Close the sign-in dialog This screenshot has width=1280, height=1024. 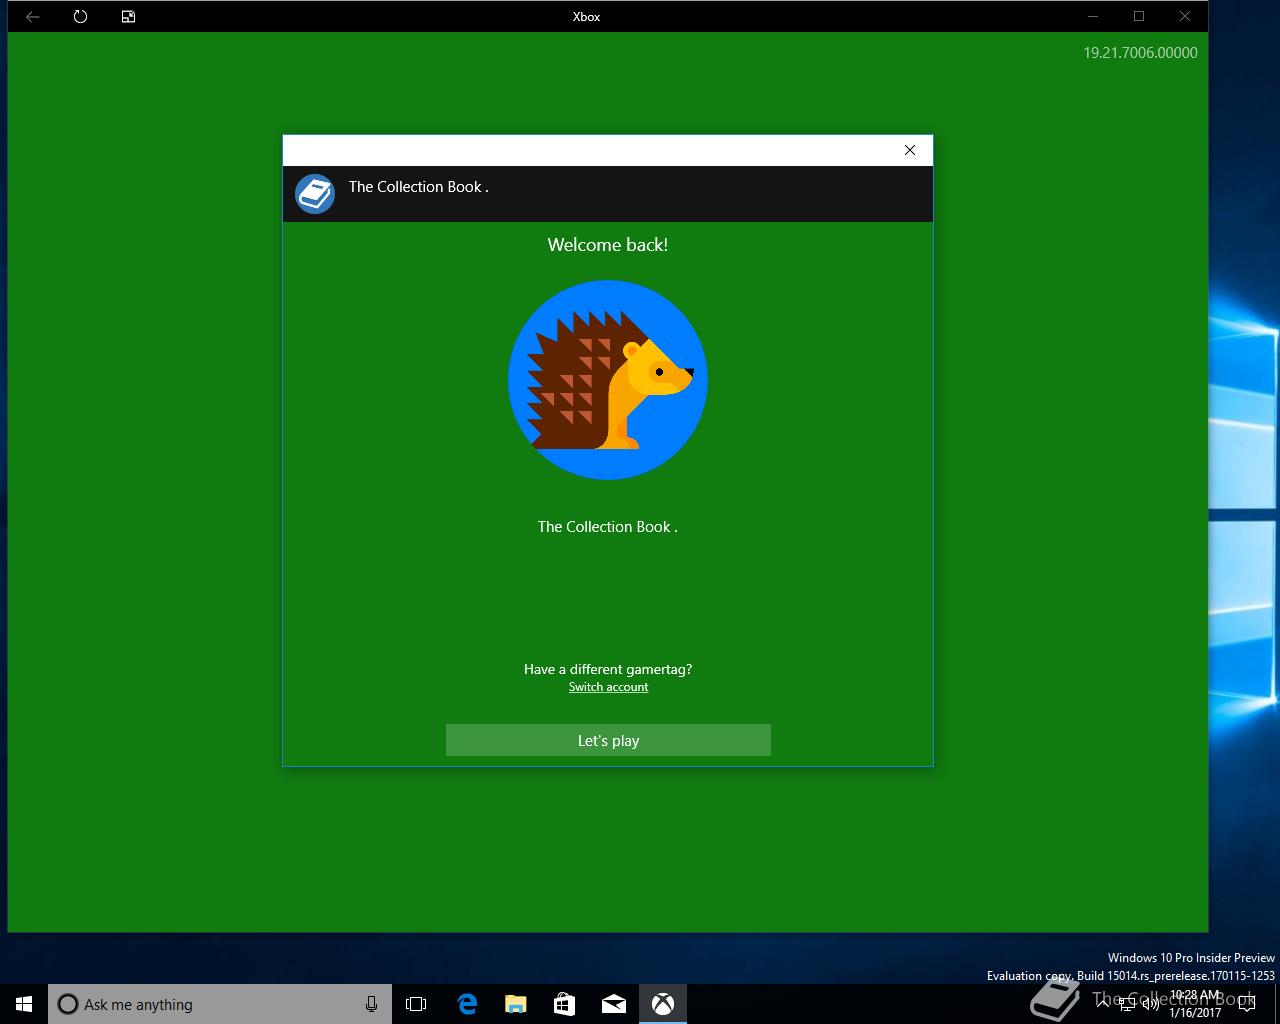pyautogui.click(x=910, y=150)
